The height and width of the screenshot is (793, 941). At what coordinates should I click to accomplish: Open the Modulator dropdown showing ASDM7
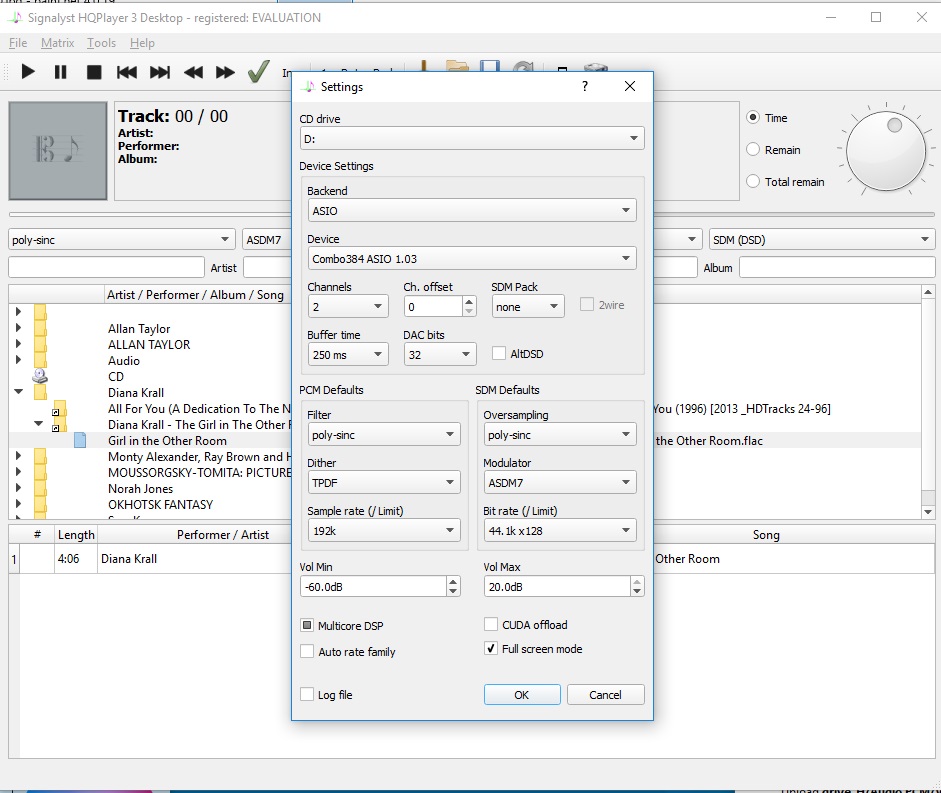point(559,482)
